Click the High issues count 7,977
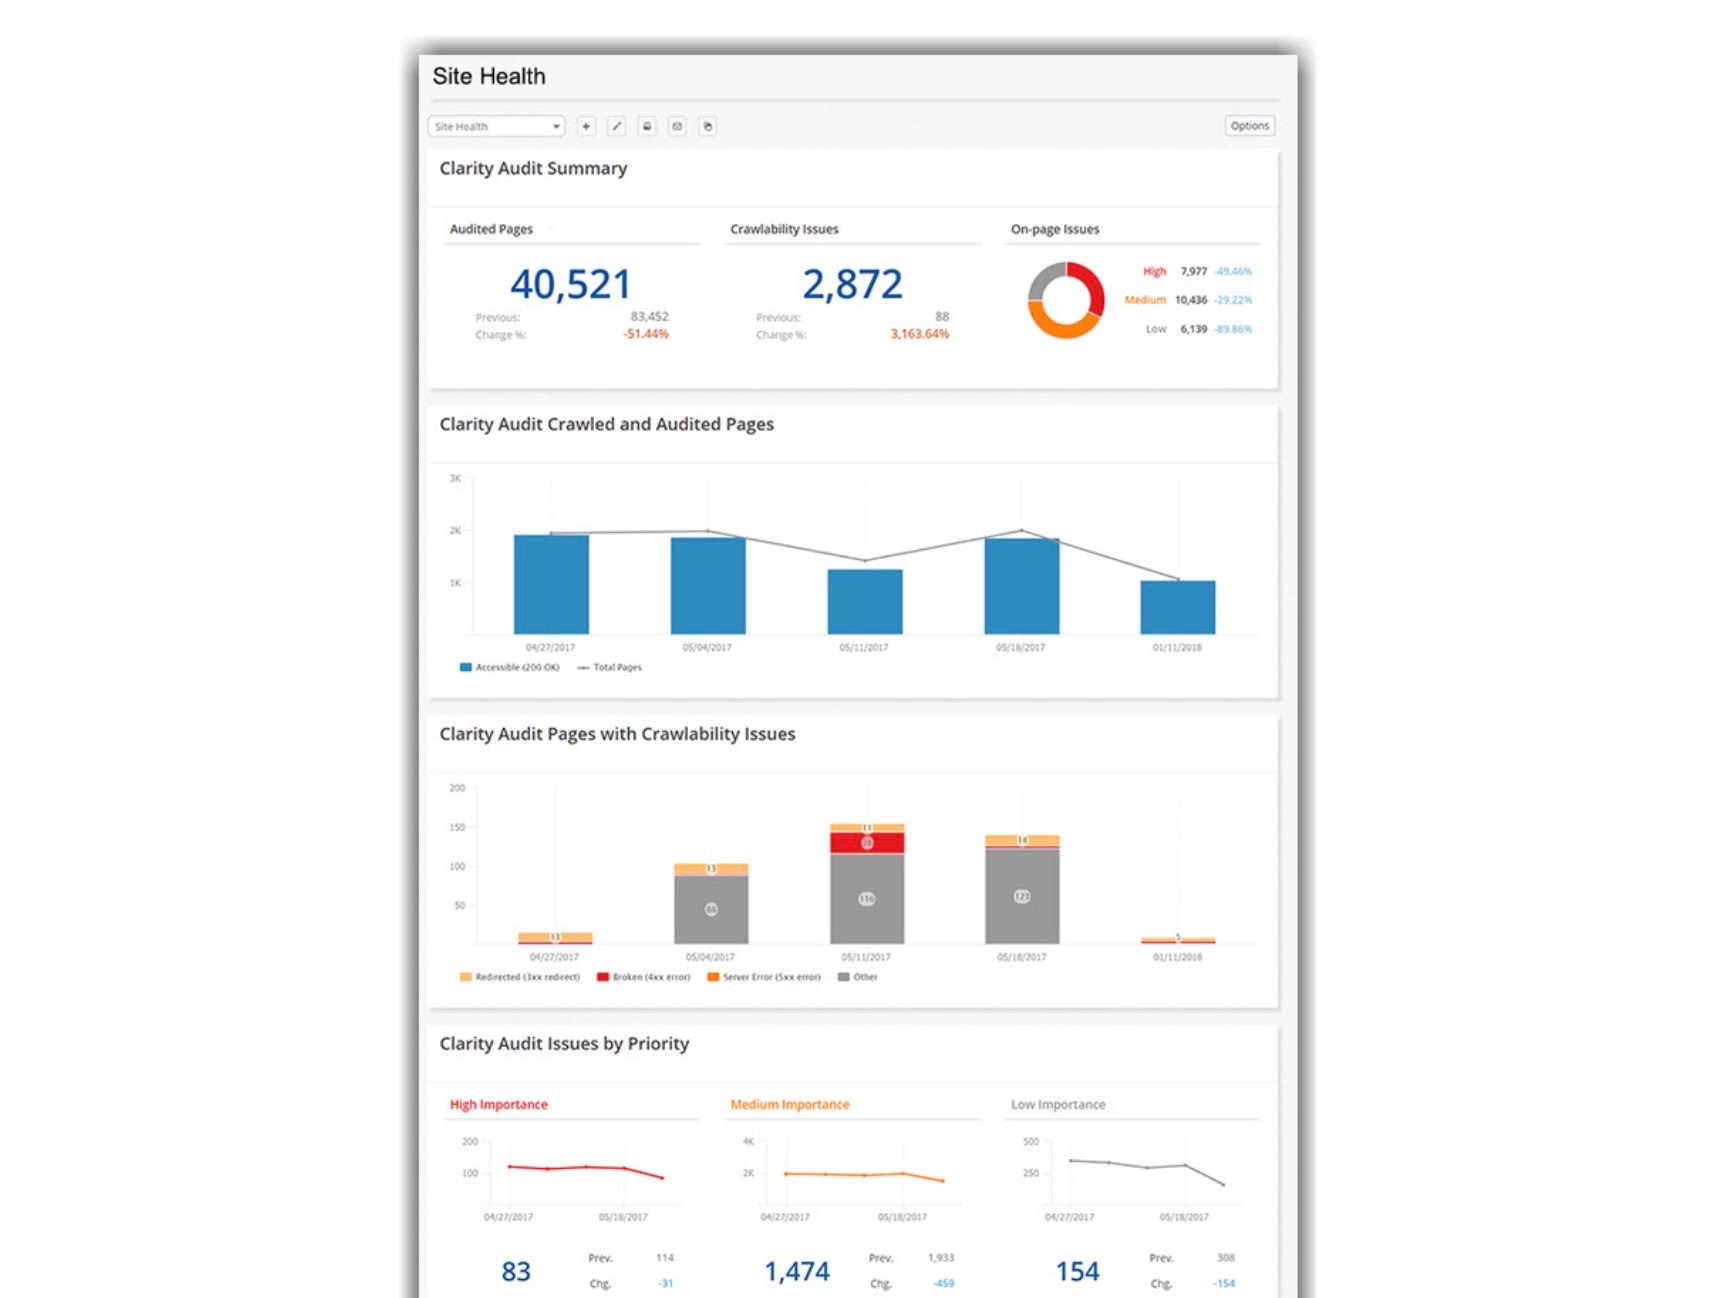Screen dimensions: 1709x1298 point(1193,271)
